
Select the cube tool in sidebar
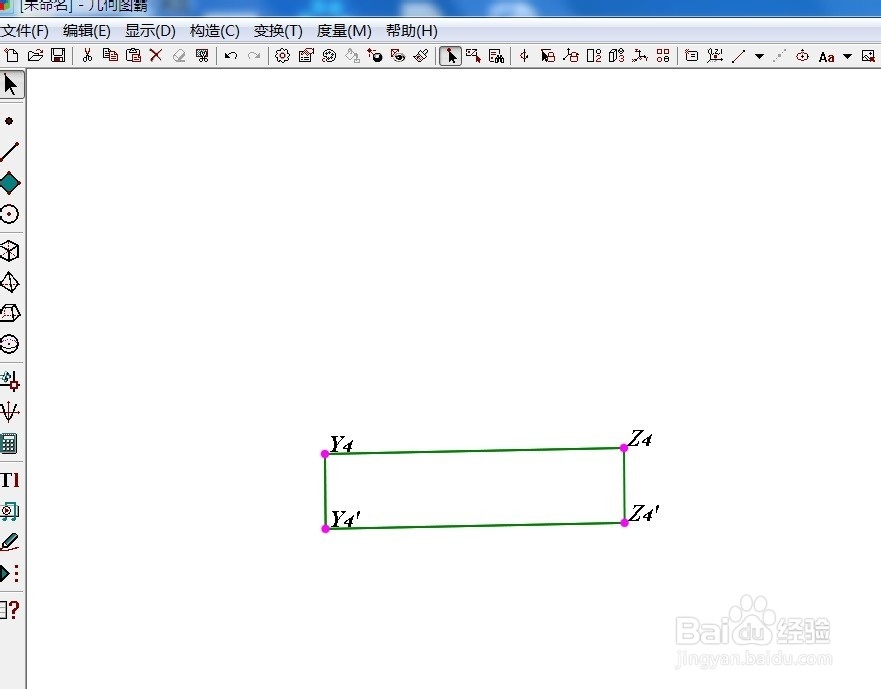point(10,251)
